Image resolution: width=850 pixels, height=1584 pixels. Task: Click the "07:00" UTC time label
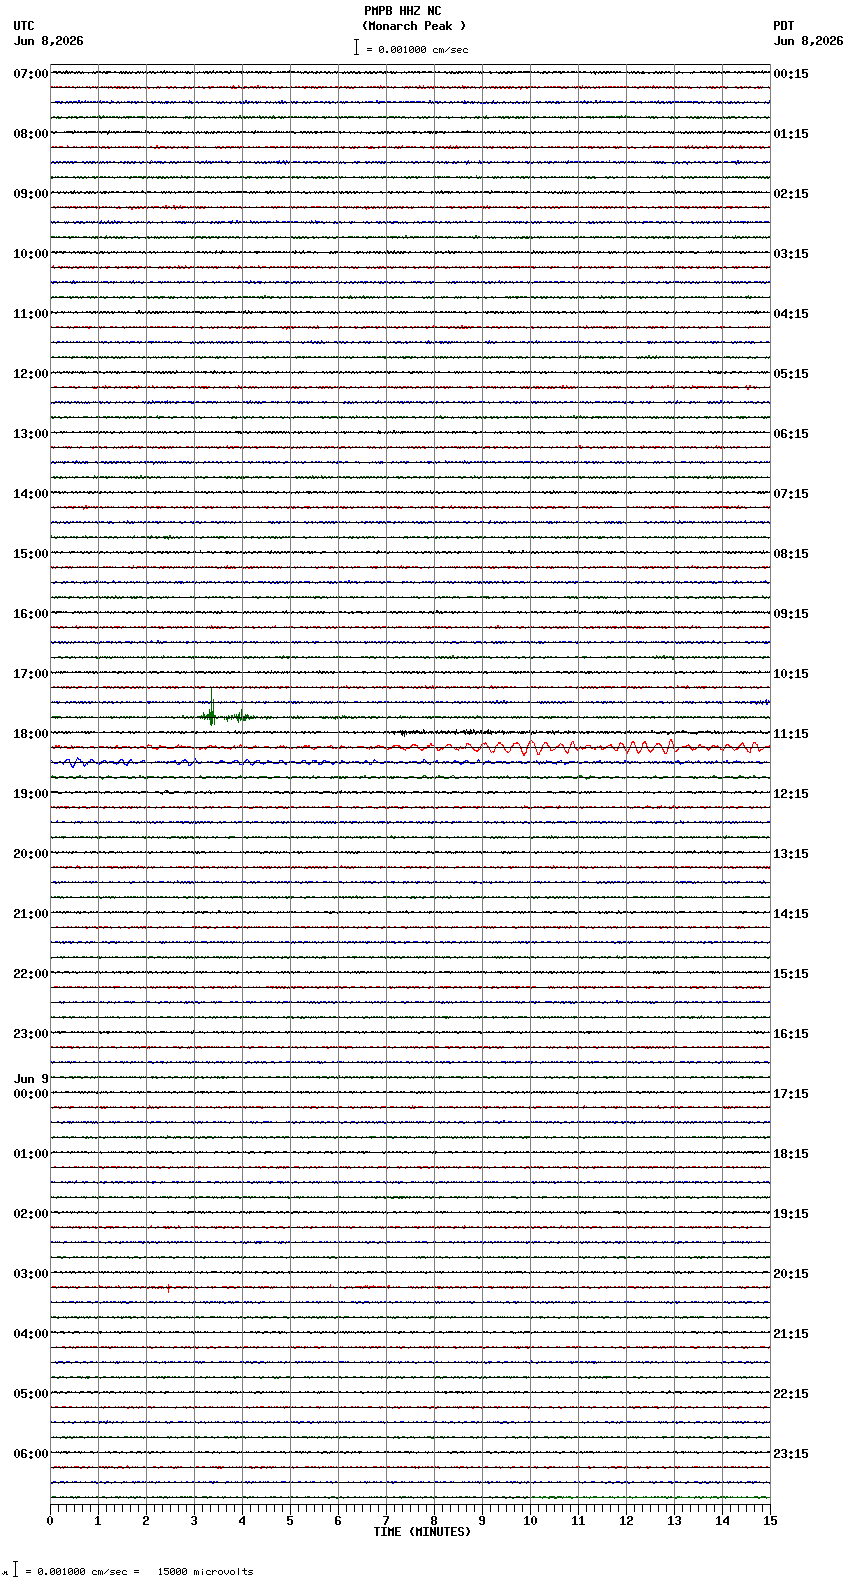(31, 74)
